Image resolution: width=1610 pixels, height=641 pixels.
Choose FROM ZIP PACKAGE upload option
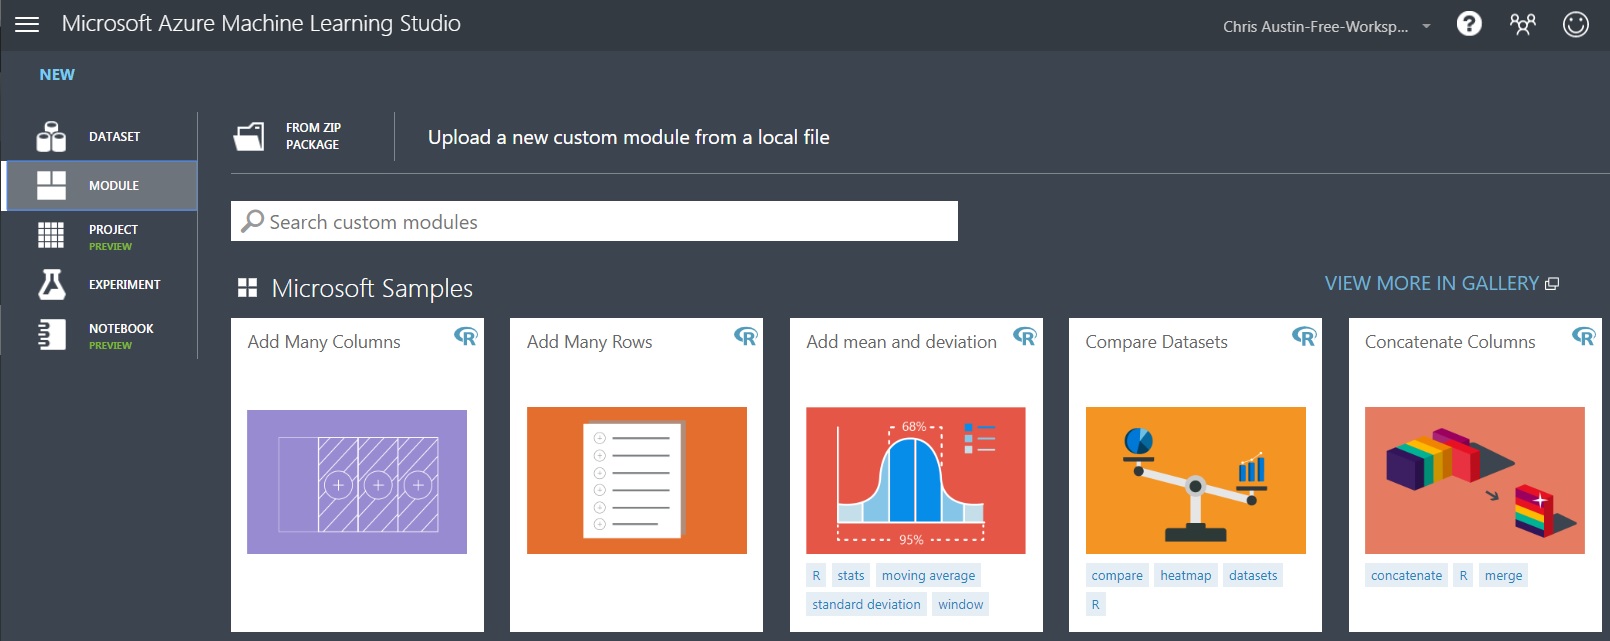[313, 136]
